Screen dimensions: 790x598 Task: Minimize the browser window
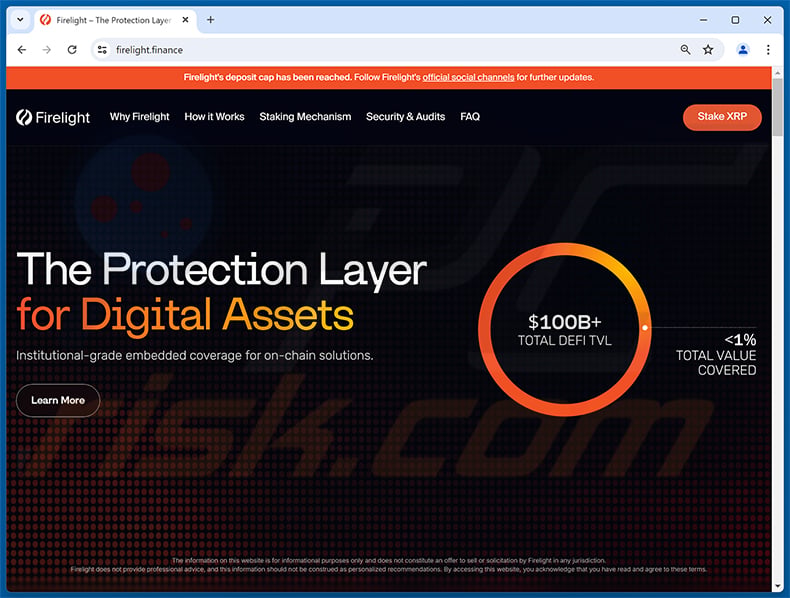click(x=703, y=20)
